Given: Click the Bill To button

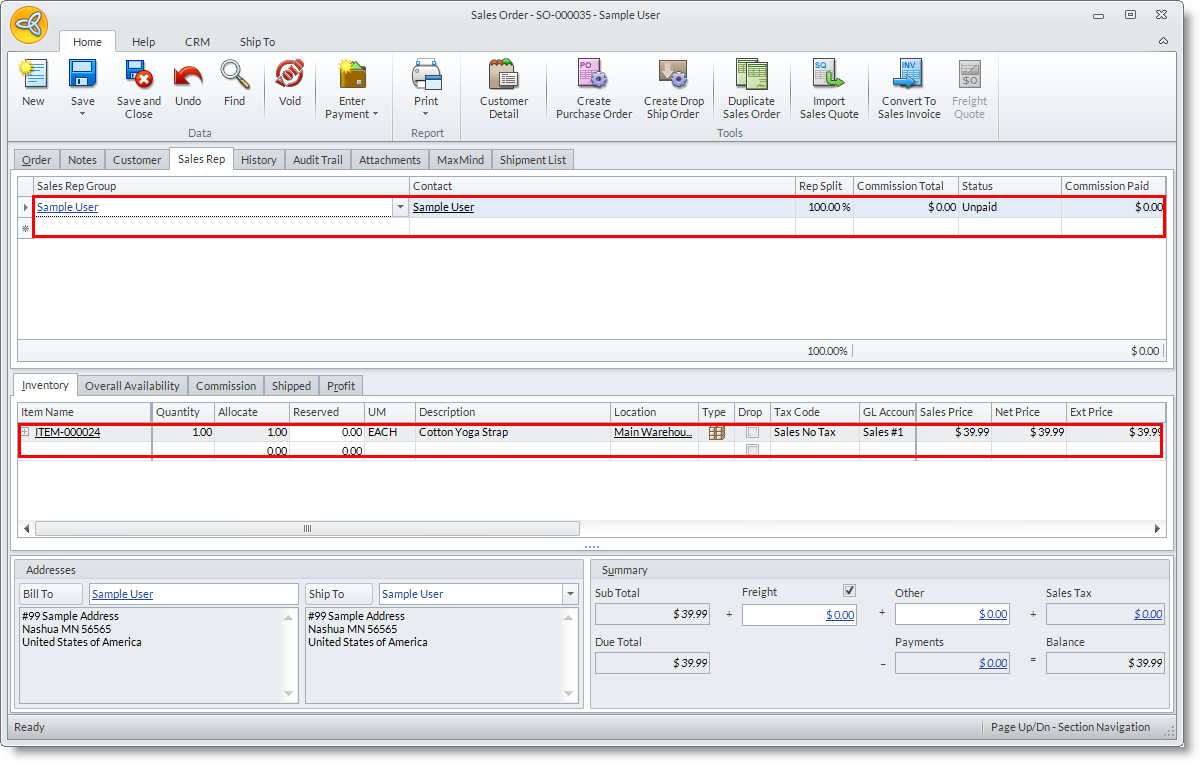Looking at the screenshot, I should 52,594.
